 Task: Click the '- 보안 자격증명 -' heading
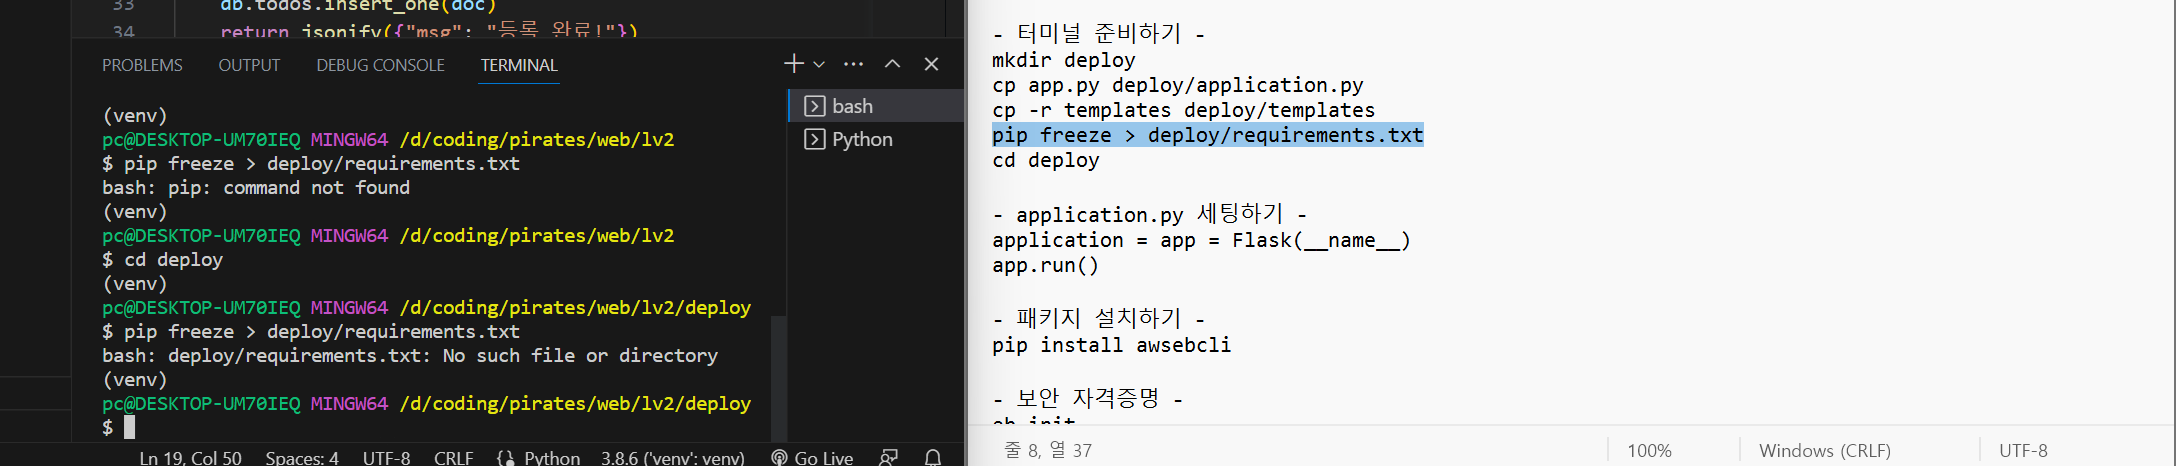(1087, 398)
